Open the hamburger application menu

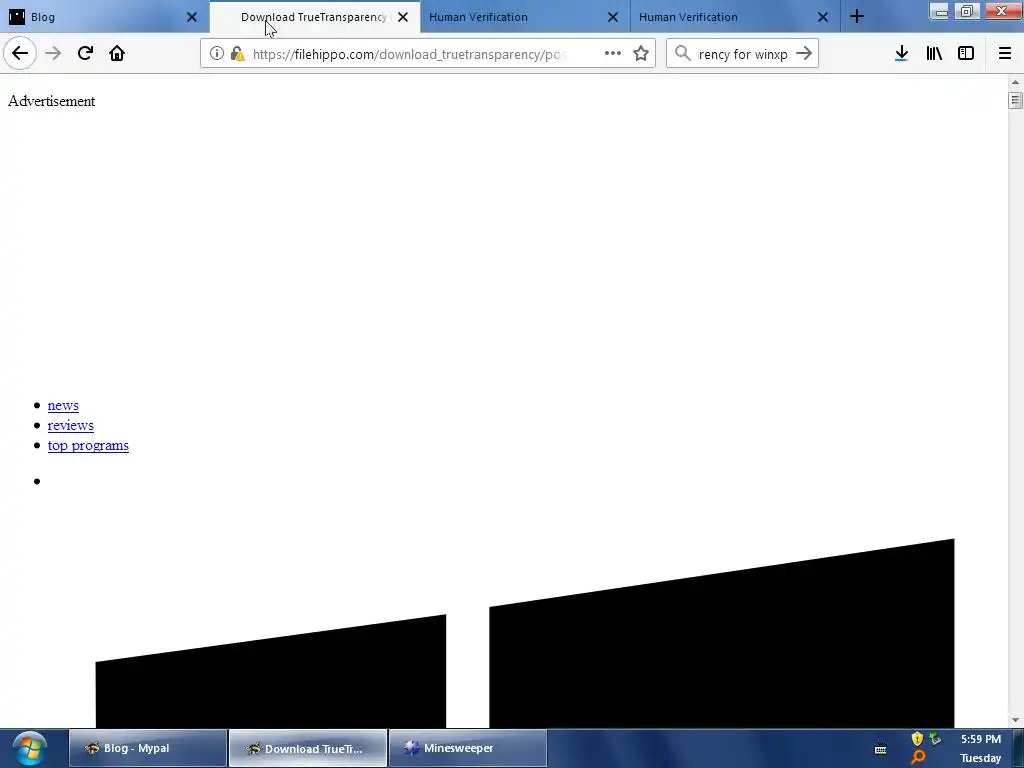pos(1005,54)
